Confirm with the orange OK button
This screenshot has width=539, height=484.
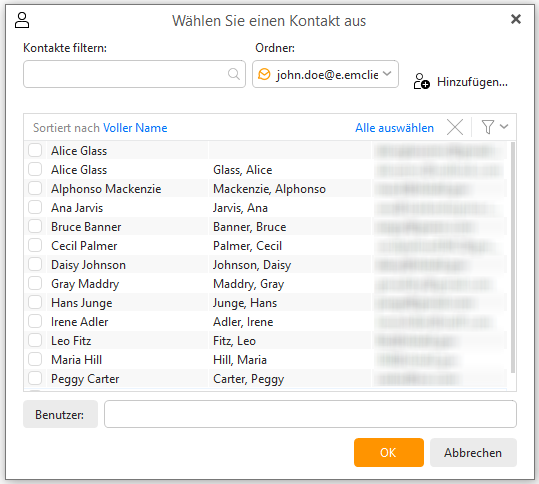click(388, 452)
